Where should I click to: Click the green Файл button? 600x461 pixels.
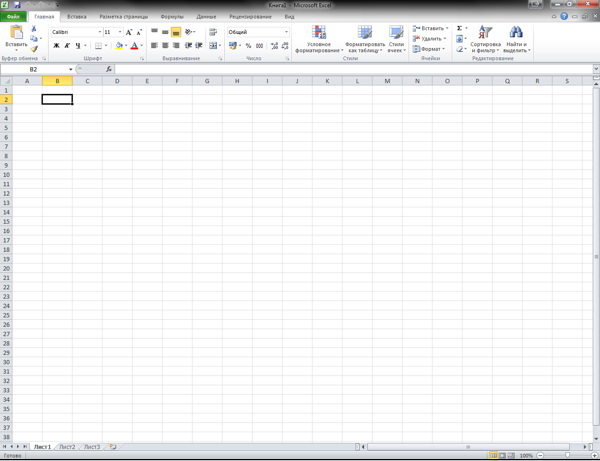pyautogui.click(x=13, y=17)
